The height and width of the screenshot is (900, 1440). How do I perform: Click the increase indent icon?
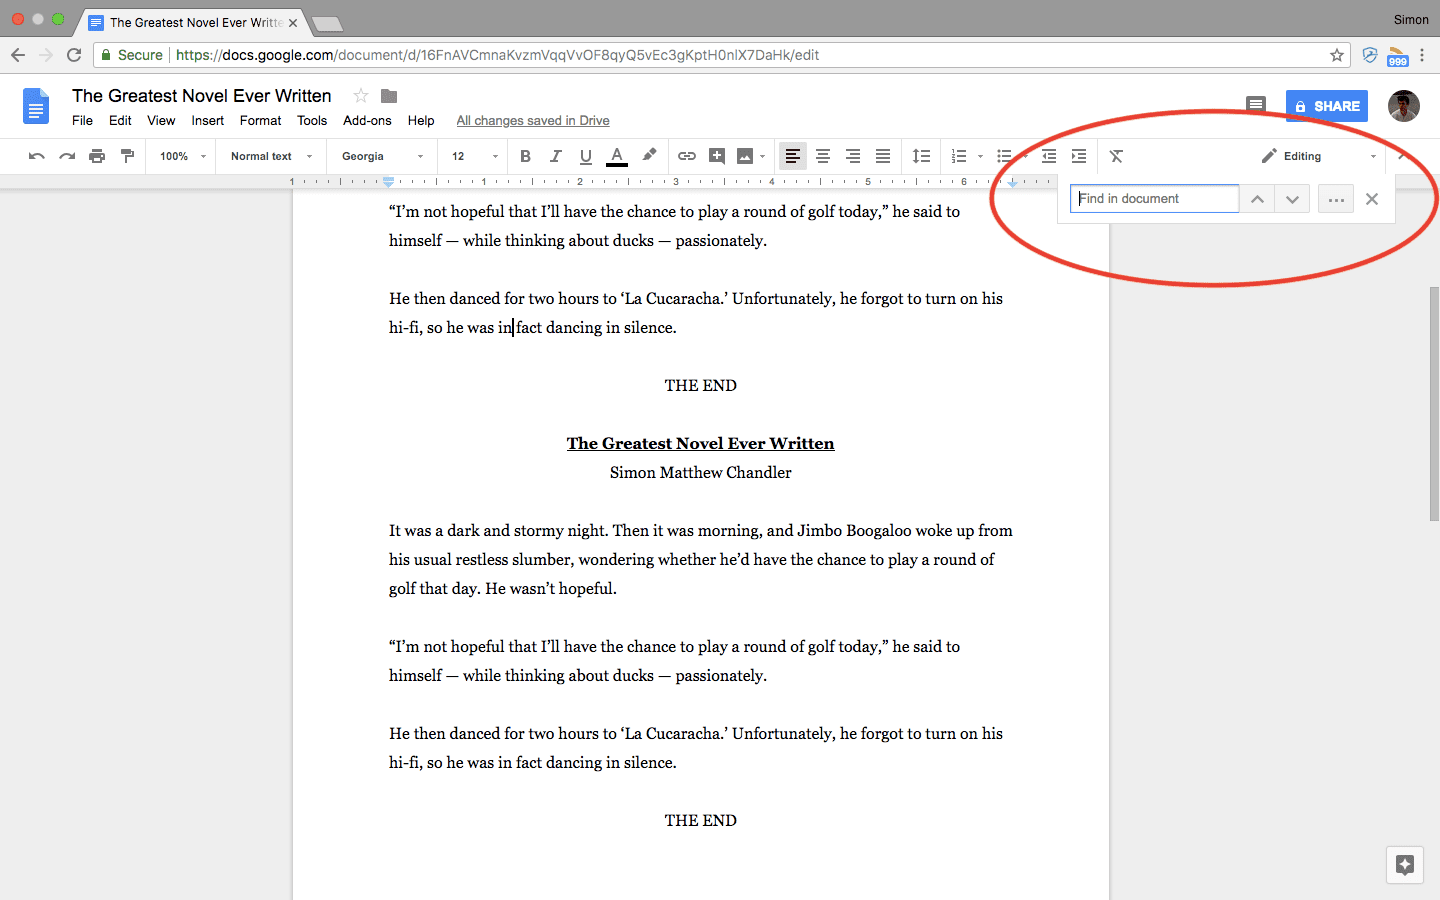1079,156
